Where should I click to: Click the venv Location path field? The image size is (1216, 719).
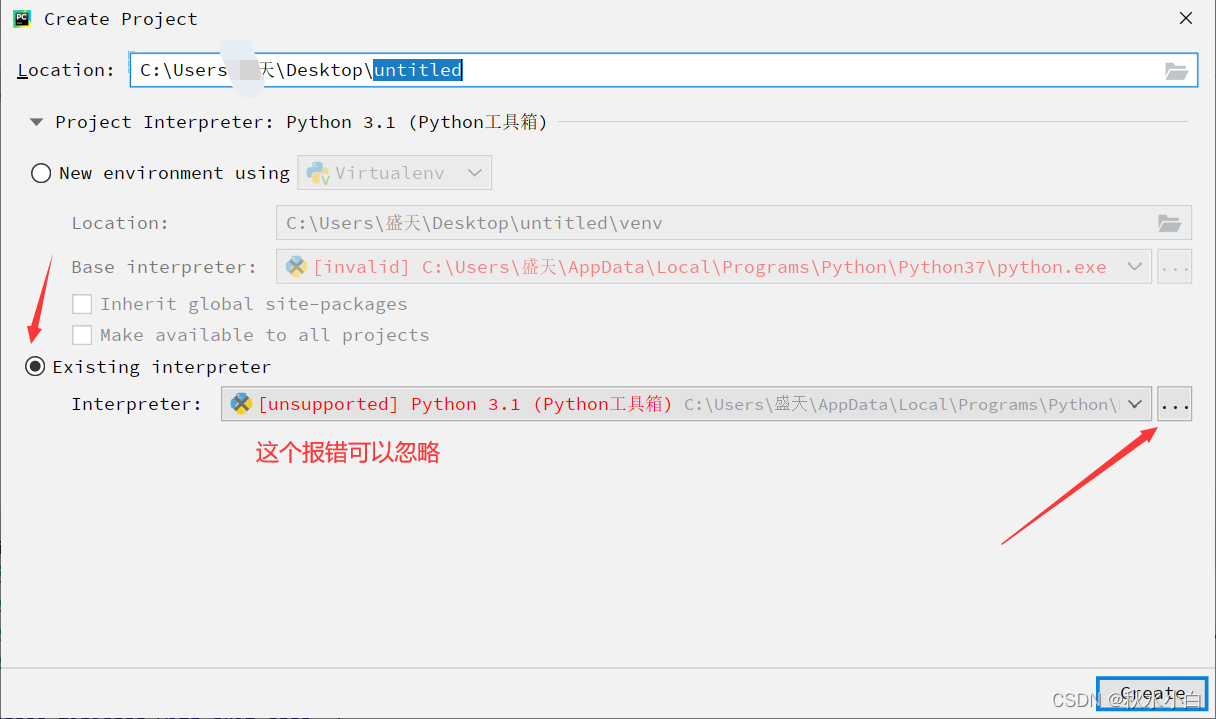click(734, 223)
